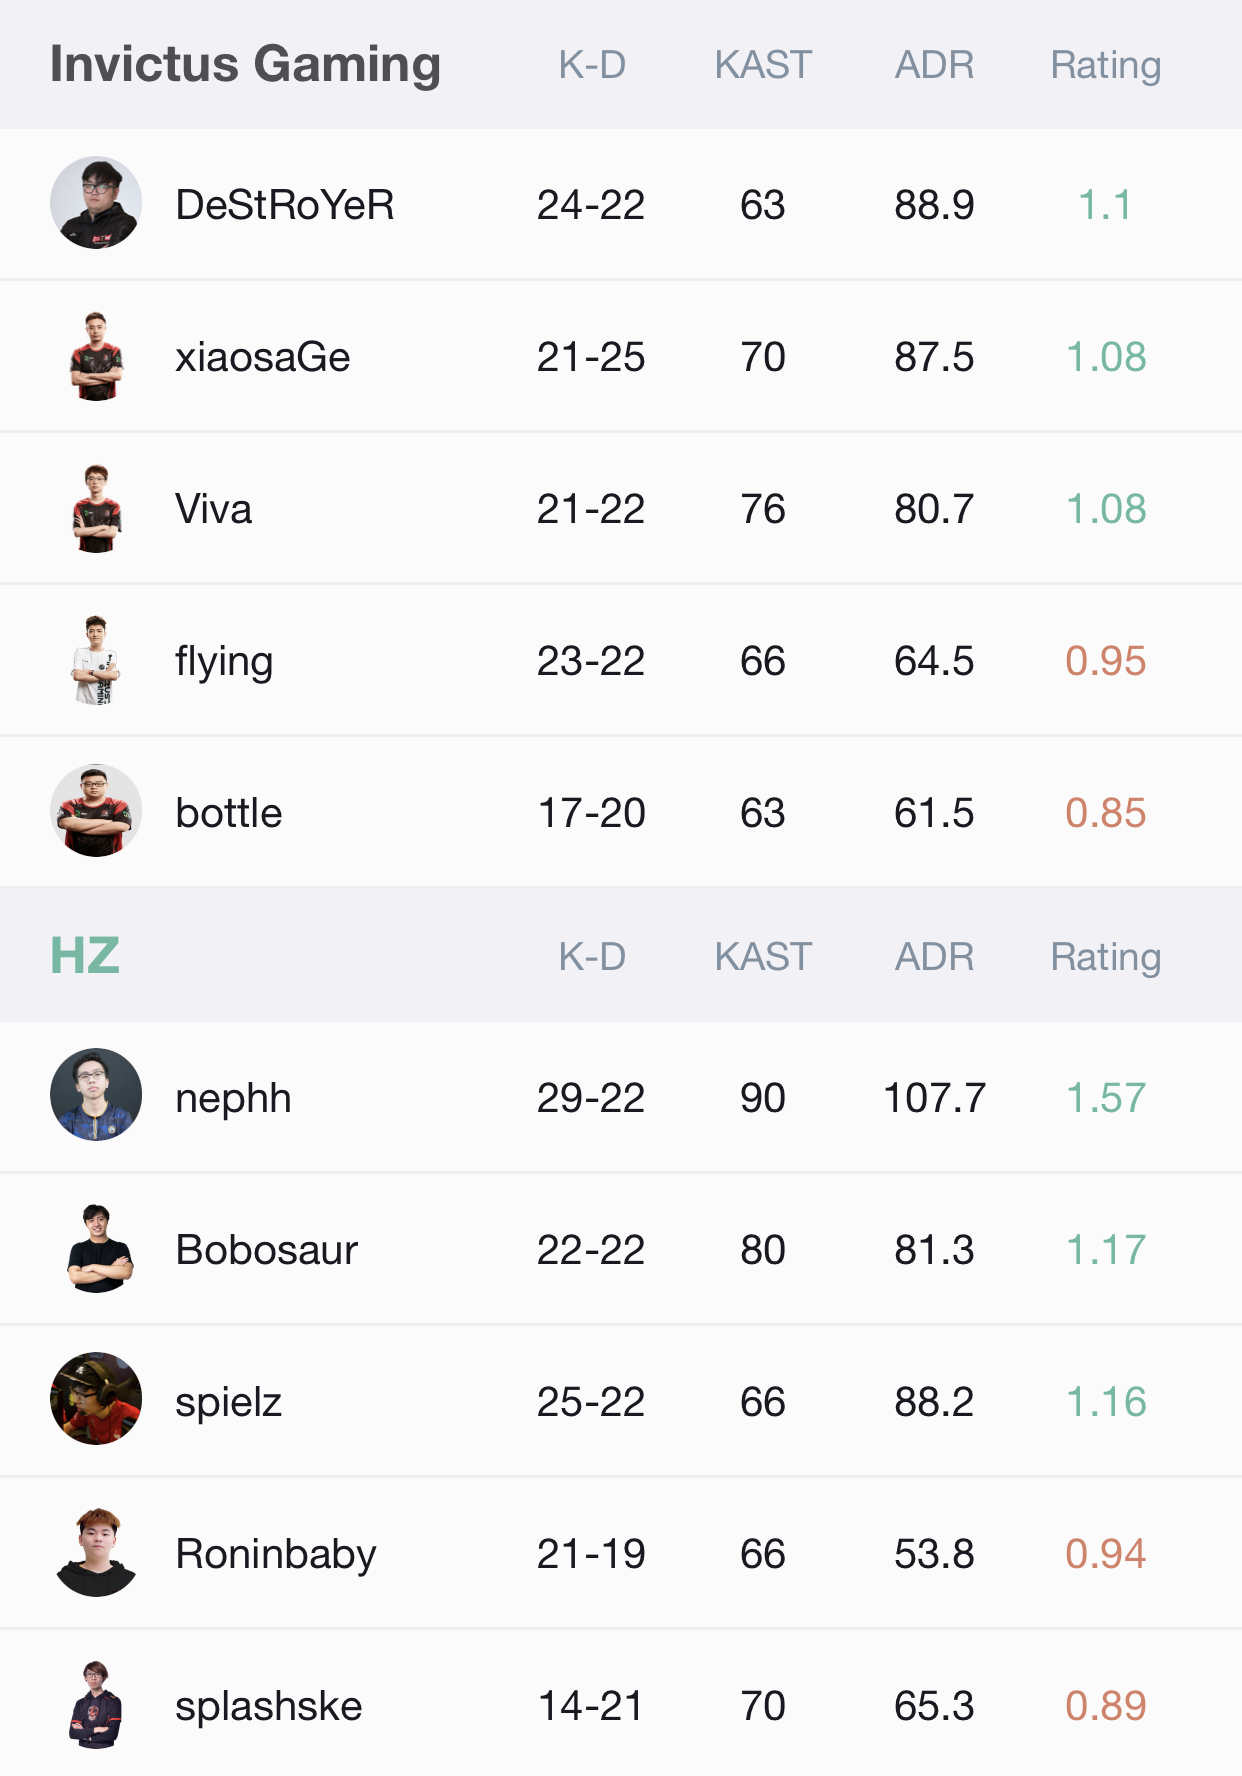Tap DeStRoYeR's player avatar

click(96, 203)
